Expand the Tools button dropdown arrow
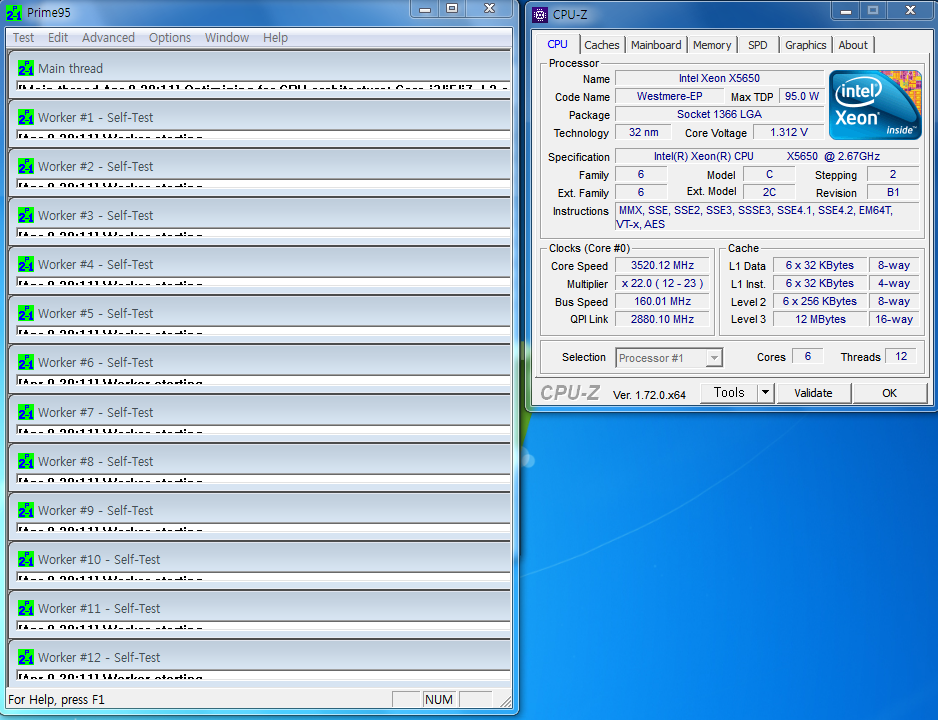 click(765, 393)
